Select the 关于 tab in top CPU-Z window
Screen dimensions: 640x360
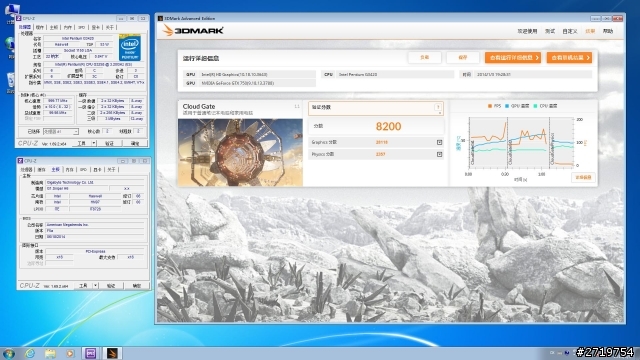[110, 27]
